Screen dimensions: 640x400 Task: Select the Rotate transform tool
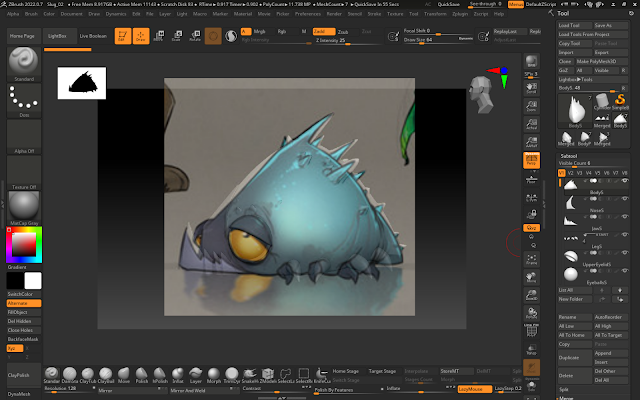195,36
